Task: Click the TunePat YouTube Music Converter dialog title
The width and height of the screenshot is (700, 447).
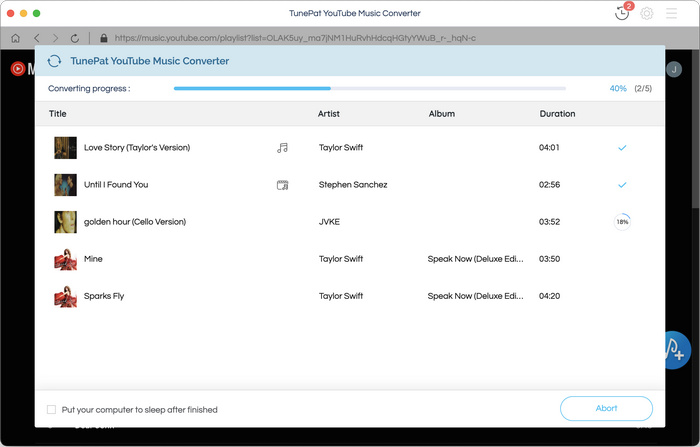Action: (x=150, y=61)
